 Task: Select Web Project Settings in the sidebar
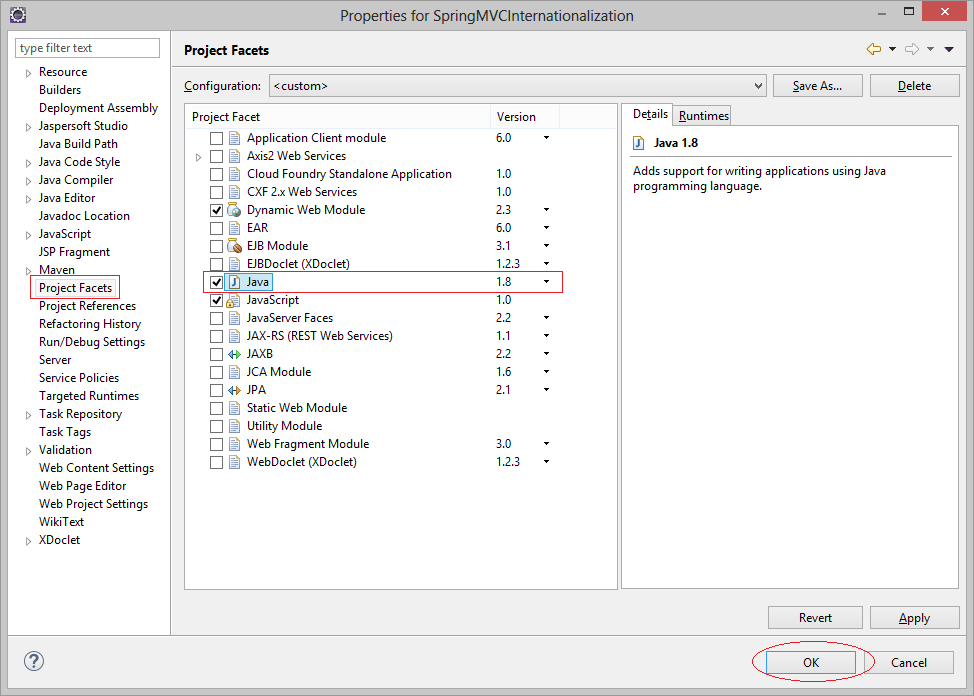tap(93, 504)
